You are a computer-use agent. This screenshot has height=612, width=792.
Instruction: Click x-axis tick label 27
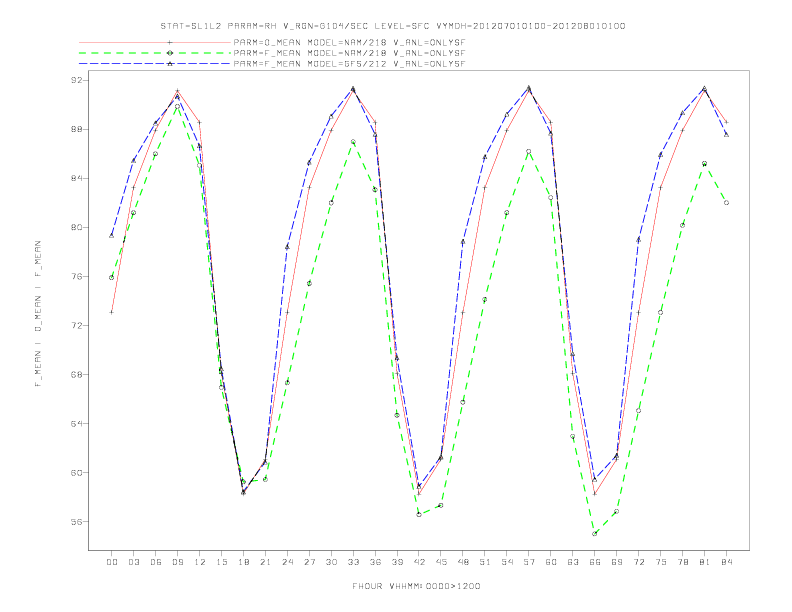[x=309, y=562]
